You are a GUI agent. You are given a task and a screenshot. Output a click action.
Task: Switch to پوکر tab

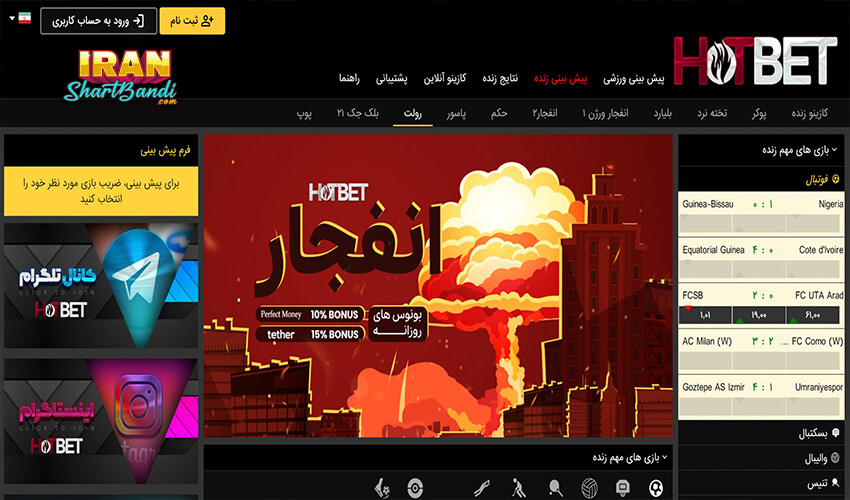click(x=759, y=113)
